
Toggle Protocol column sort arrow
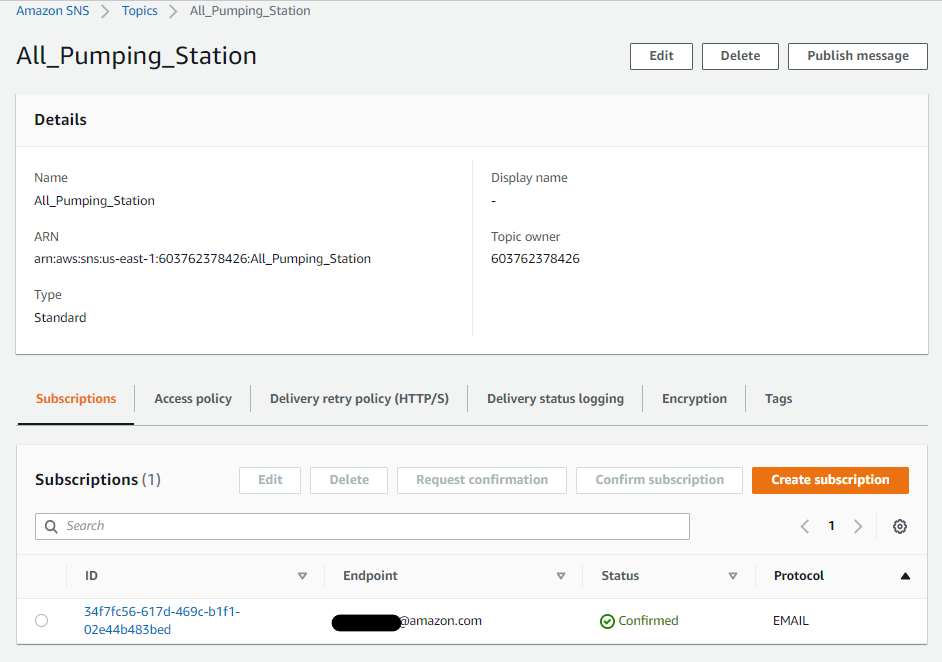coord(905,575)
